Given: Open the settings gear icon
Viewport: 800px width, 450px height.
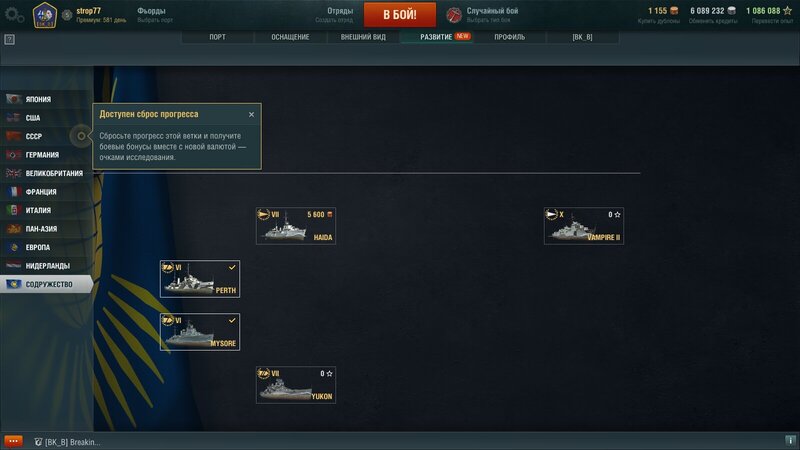Looking at the screenshot, I should (x=12, y=14).
